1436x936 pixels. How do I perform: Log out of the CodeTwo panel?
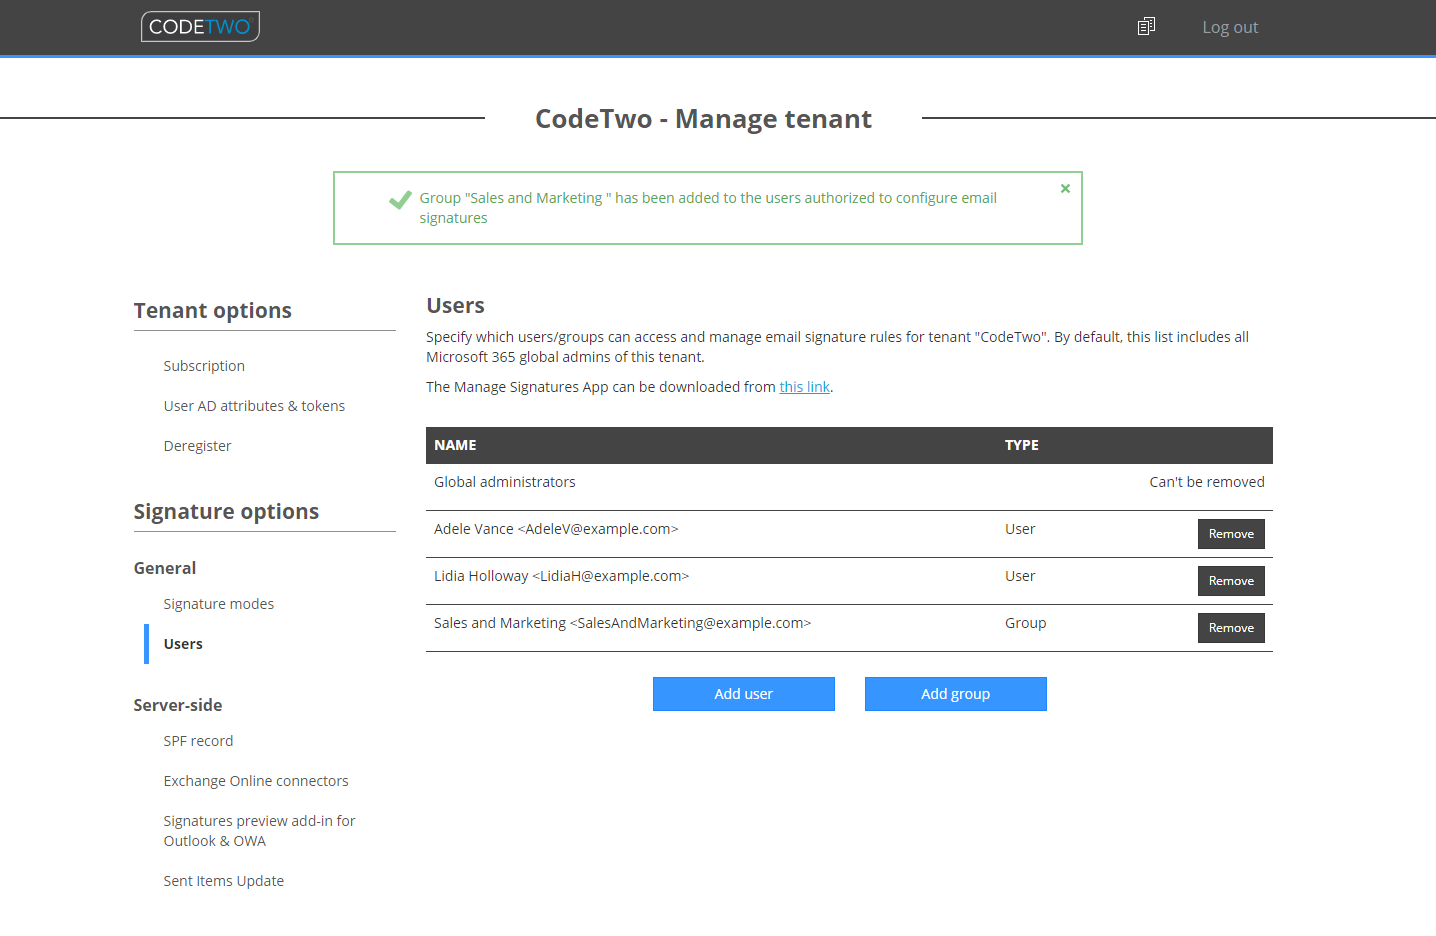click(x=1230, y=27)
